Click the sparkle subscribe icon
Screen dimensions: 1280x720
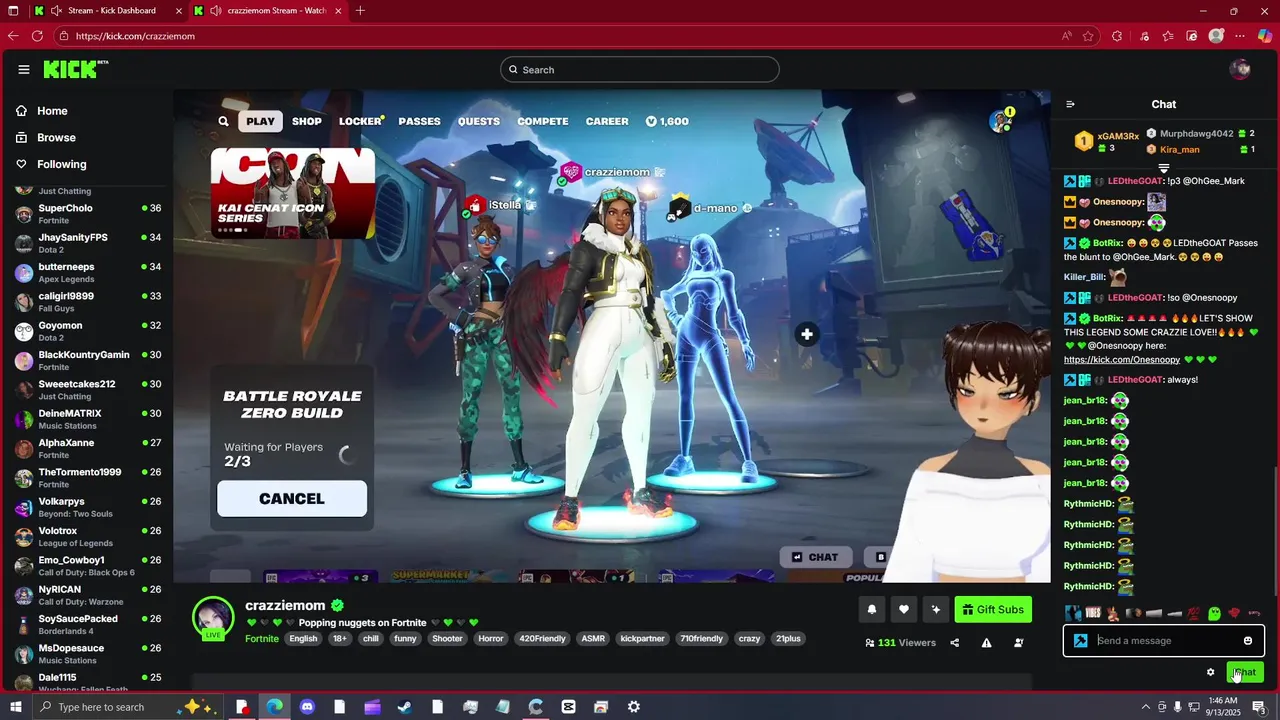pyautogui.click(x=936, y=609)
